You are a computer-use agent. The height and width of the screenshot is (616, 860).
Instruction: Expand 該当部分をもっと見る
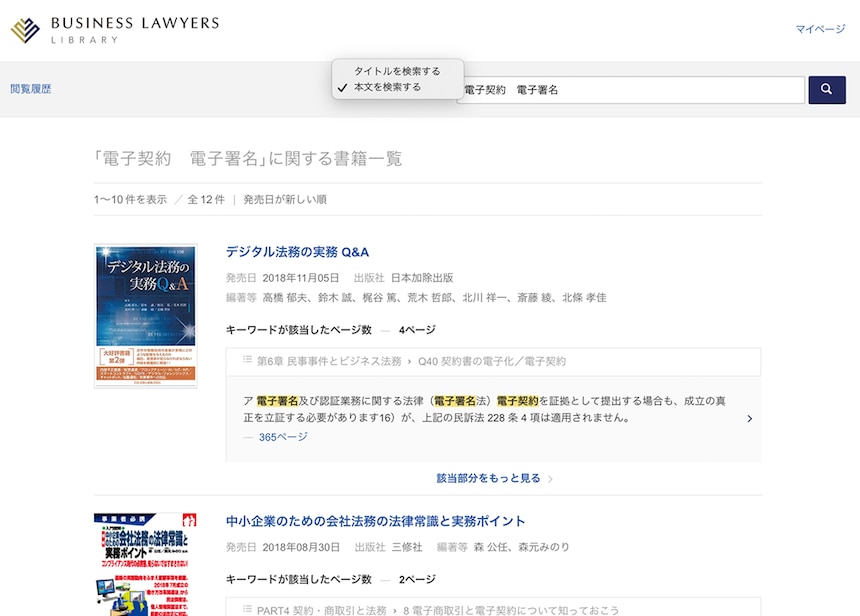488,479
